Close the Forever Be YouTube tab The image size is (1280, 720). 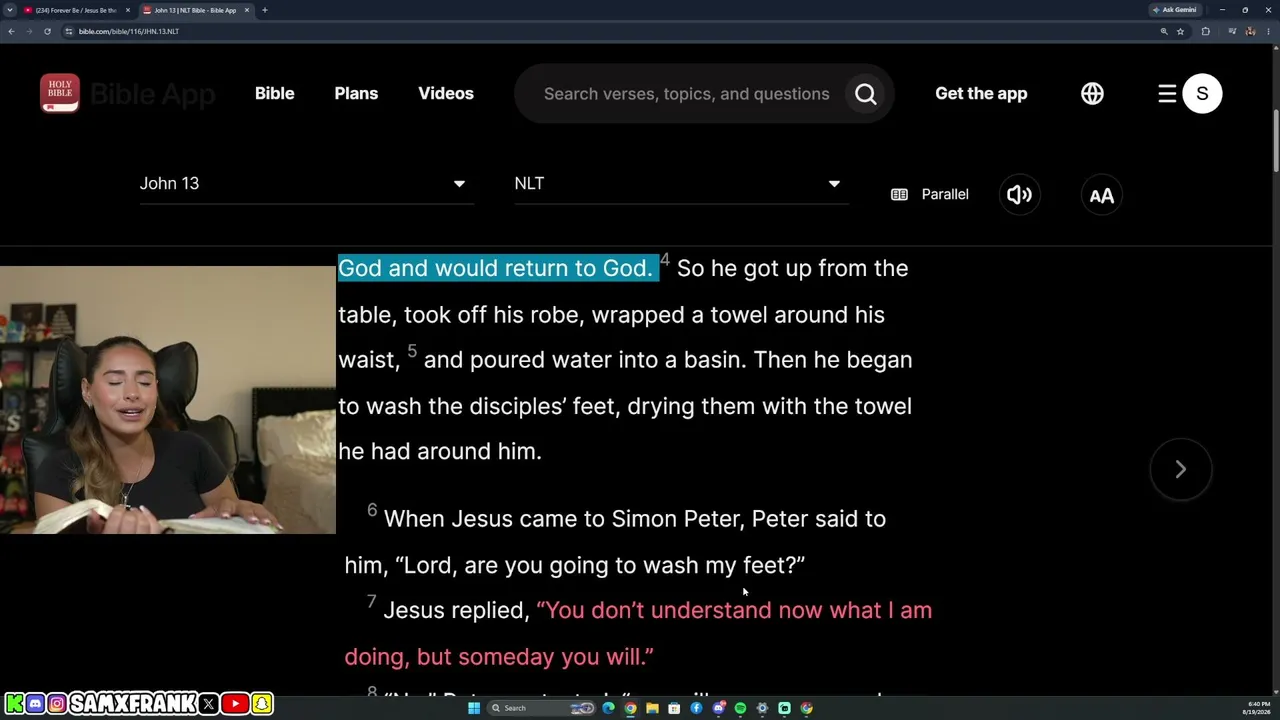[x=128, y=10]
